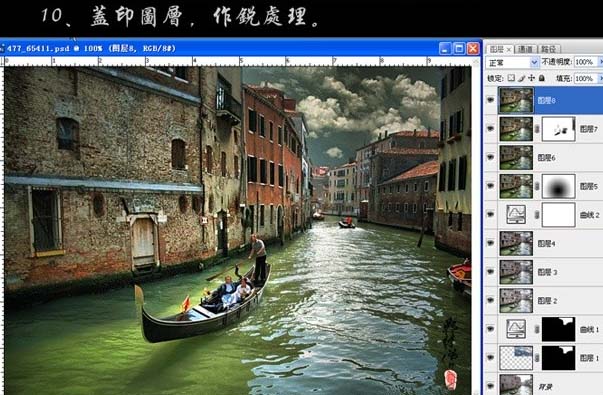603x395 pixels.
Task: Click the lock all padlock icon
Action: pos(542,78)
